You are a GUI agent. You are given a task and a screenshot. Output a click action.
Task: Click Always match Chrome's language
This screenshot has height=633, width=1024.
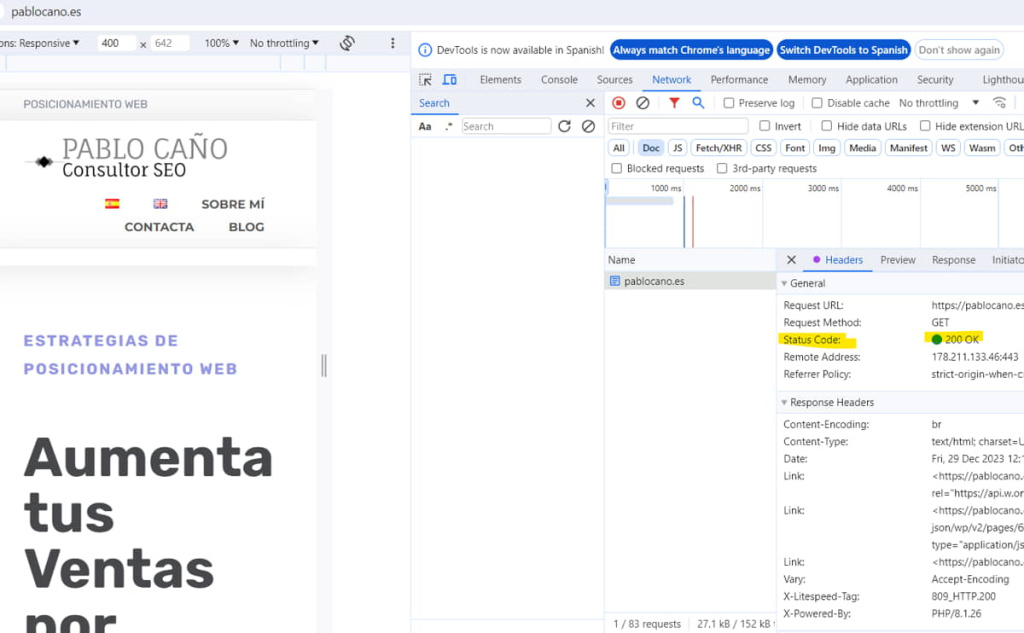pyautogui.click(x=691, y=50)
